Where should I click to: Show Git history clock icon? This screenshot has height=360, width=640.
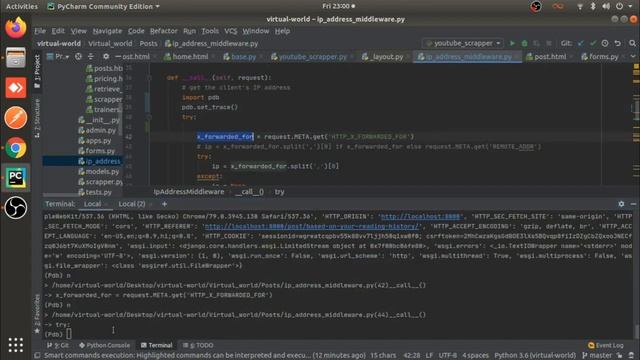(605, 43)
